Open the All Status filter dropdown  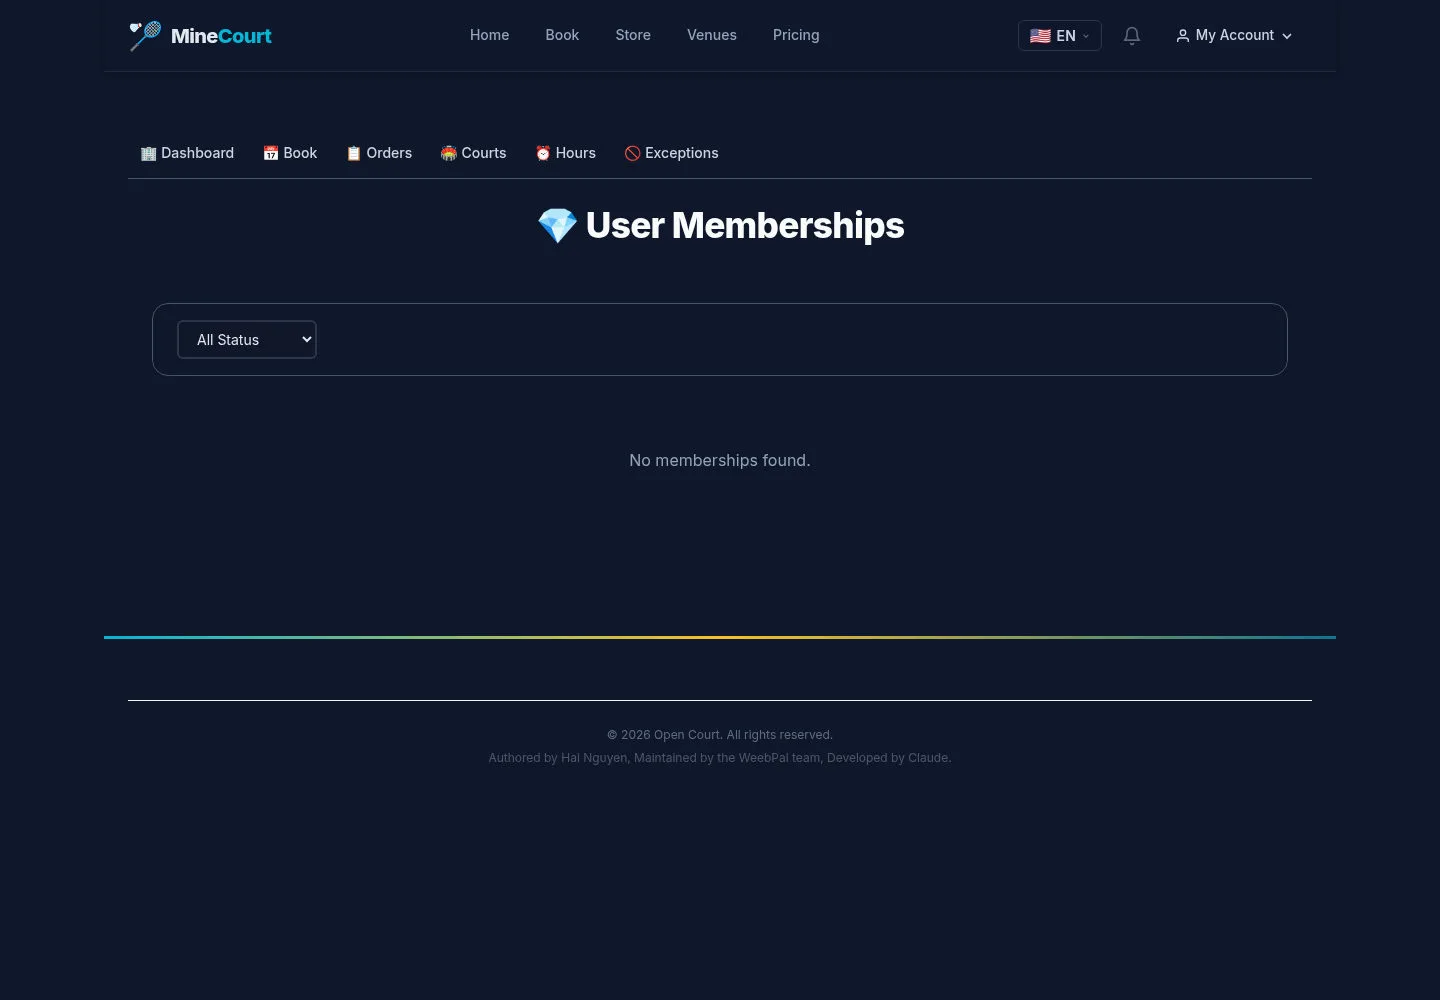[247, 340]
